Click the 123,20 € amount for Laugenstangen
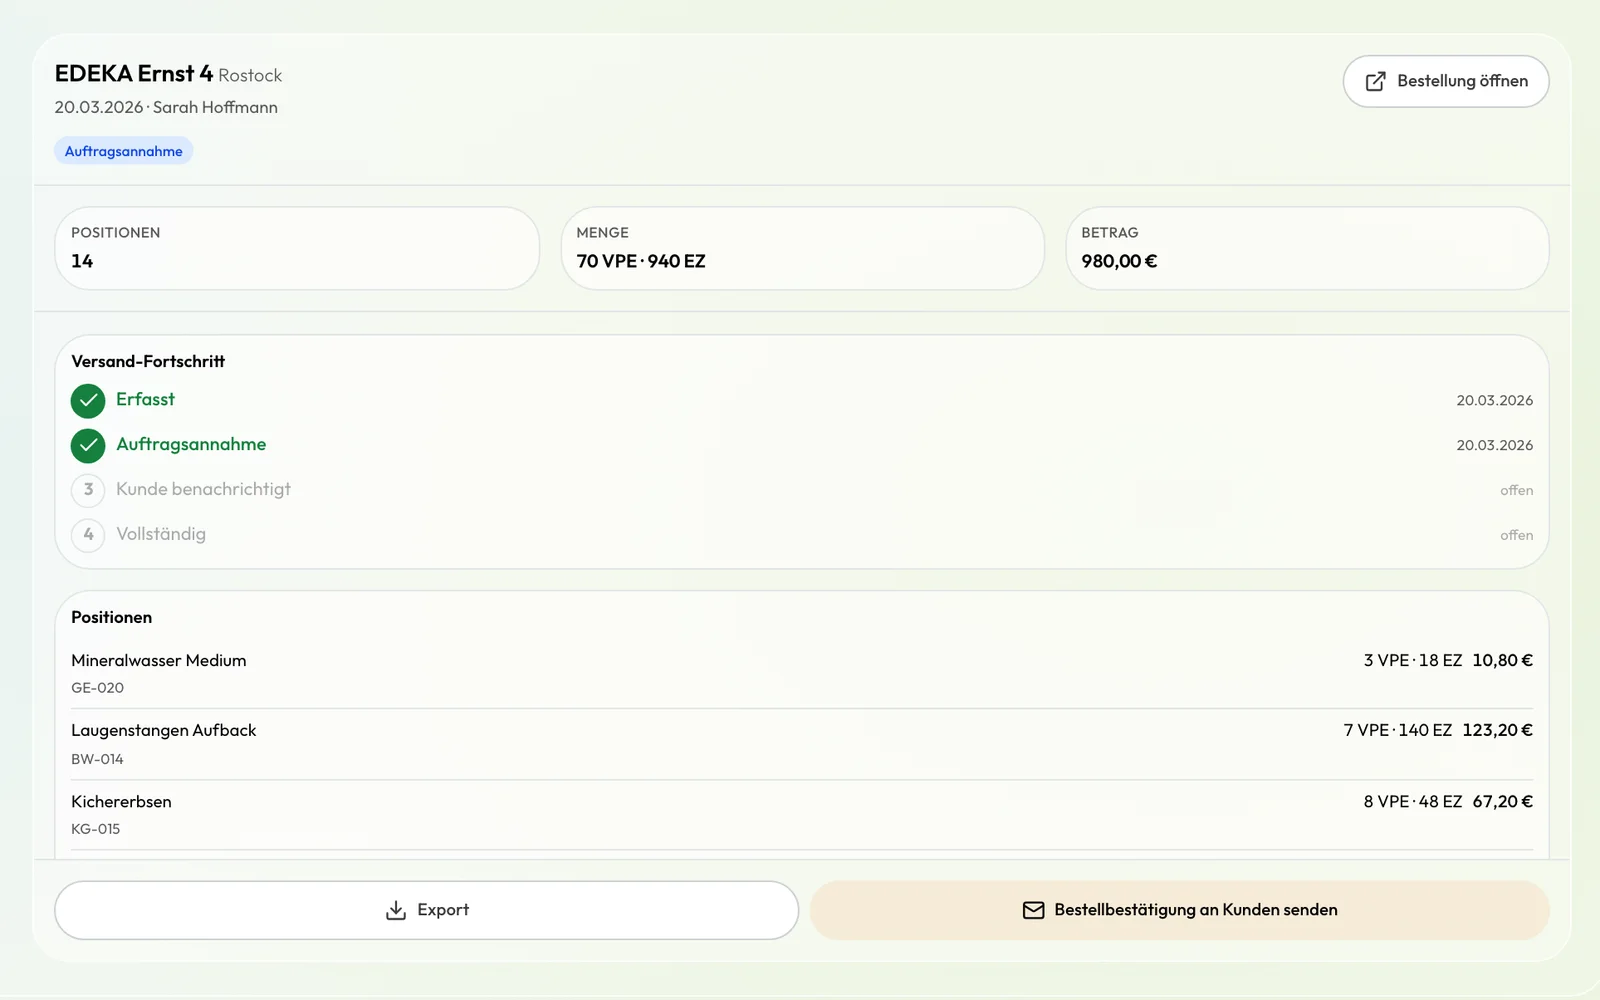 [1497, 730]
